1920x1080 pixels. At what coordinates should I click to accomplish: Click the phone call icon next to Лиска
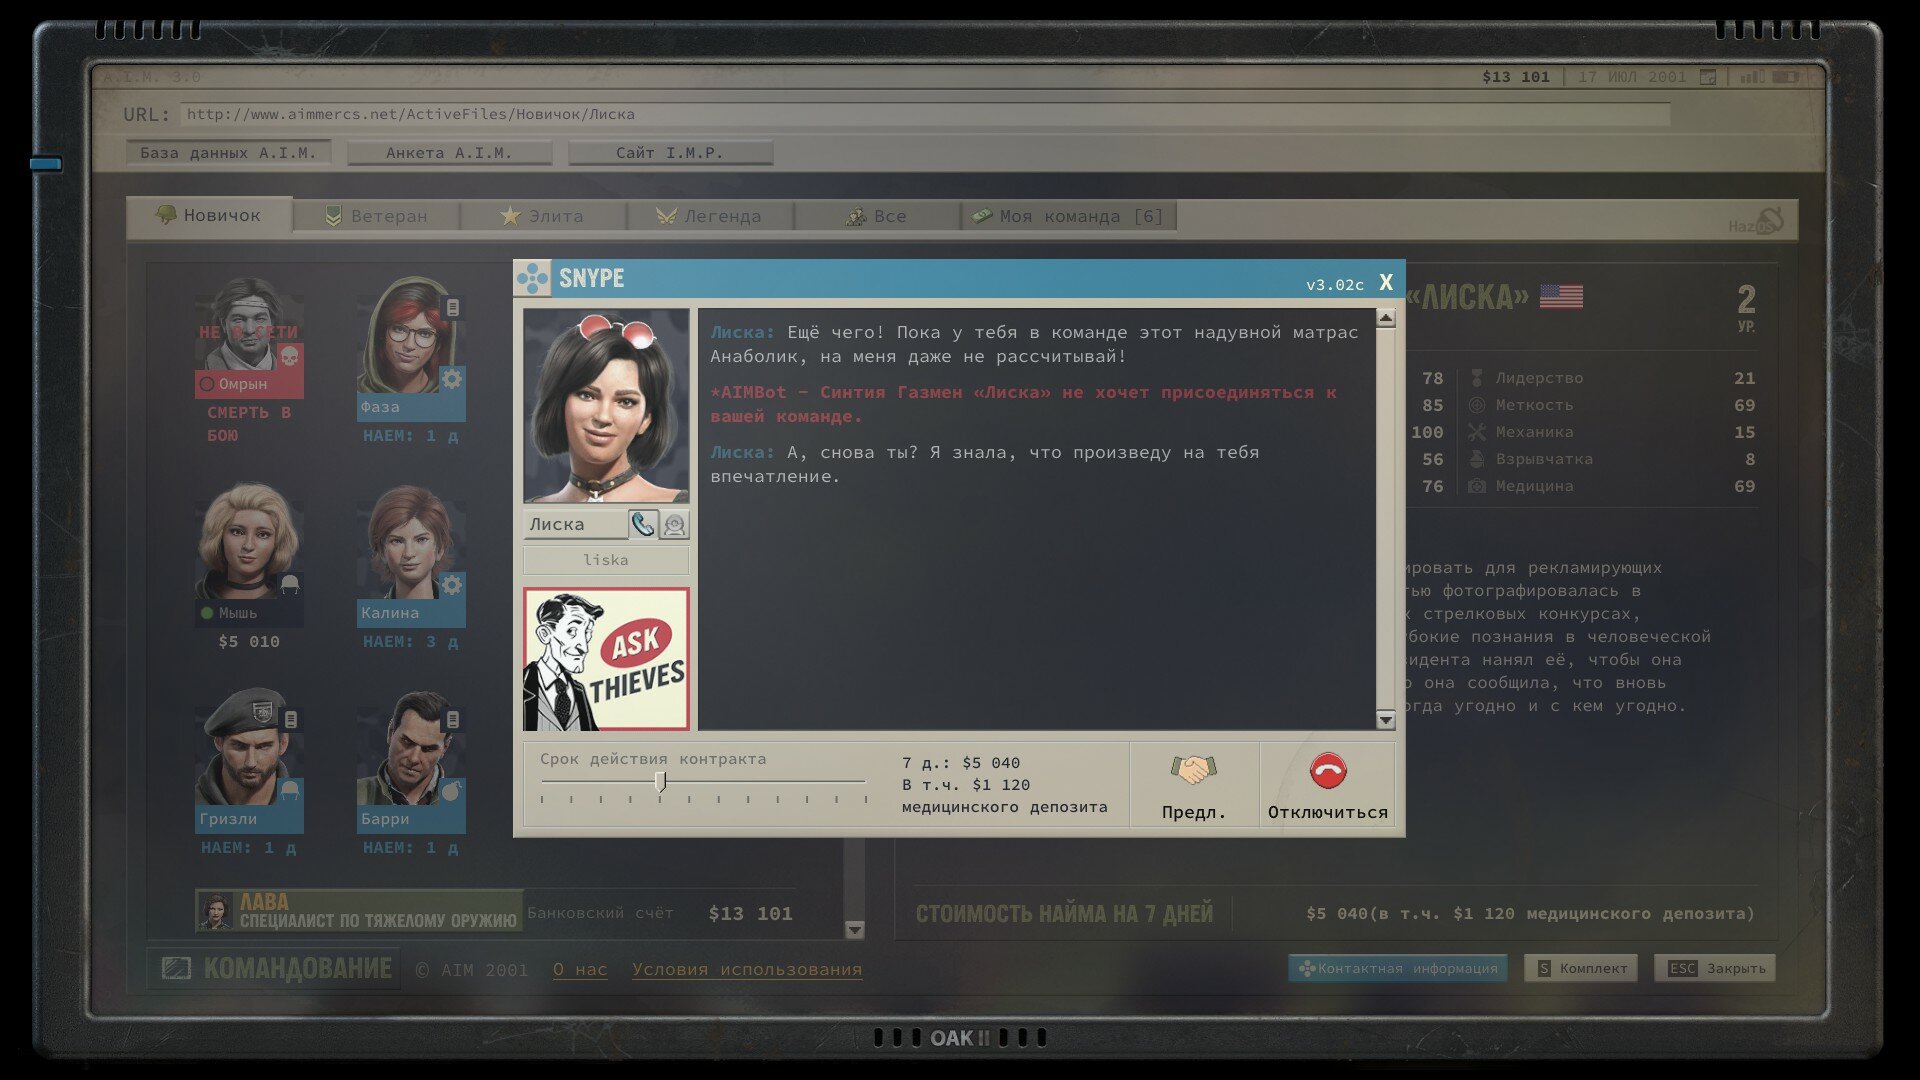coord(643,524)
